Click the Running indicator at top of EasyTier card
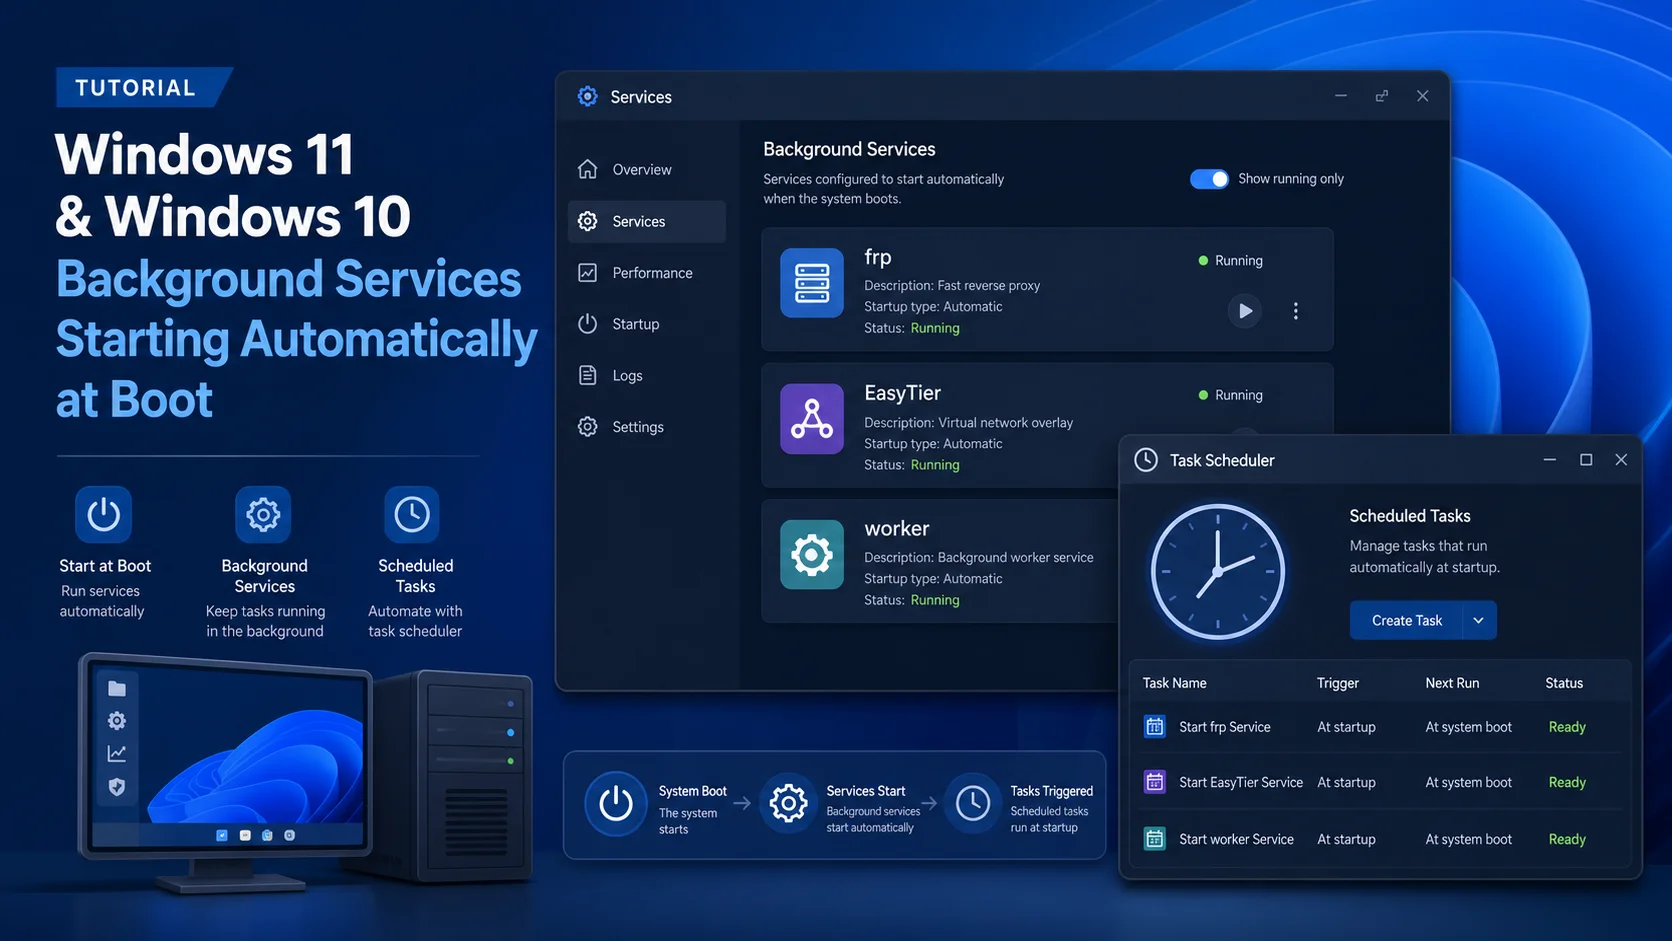The image size is (1672, 941). pyautogui.click(x=1231, y=395)
